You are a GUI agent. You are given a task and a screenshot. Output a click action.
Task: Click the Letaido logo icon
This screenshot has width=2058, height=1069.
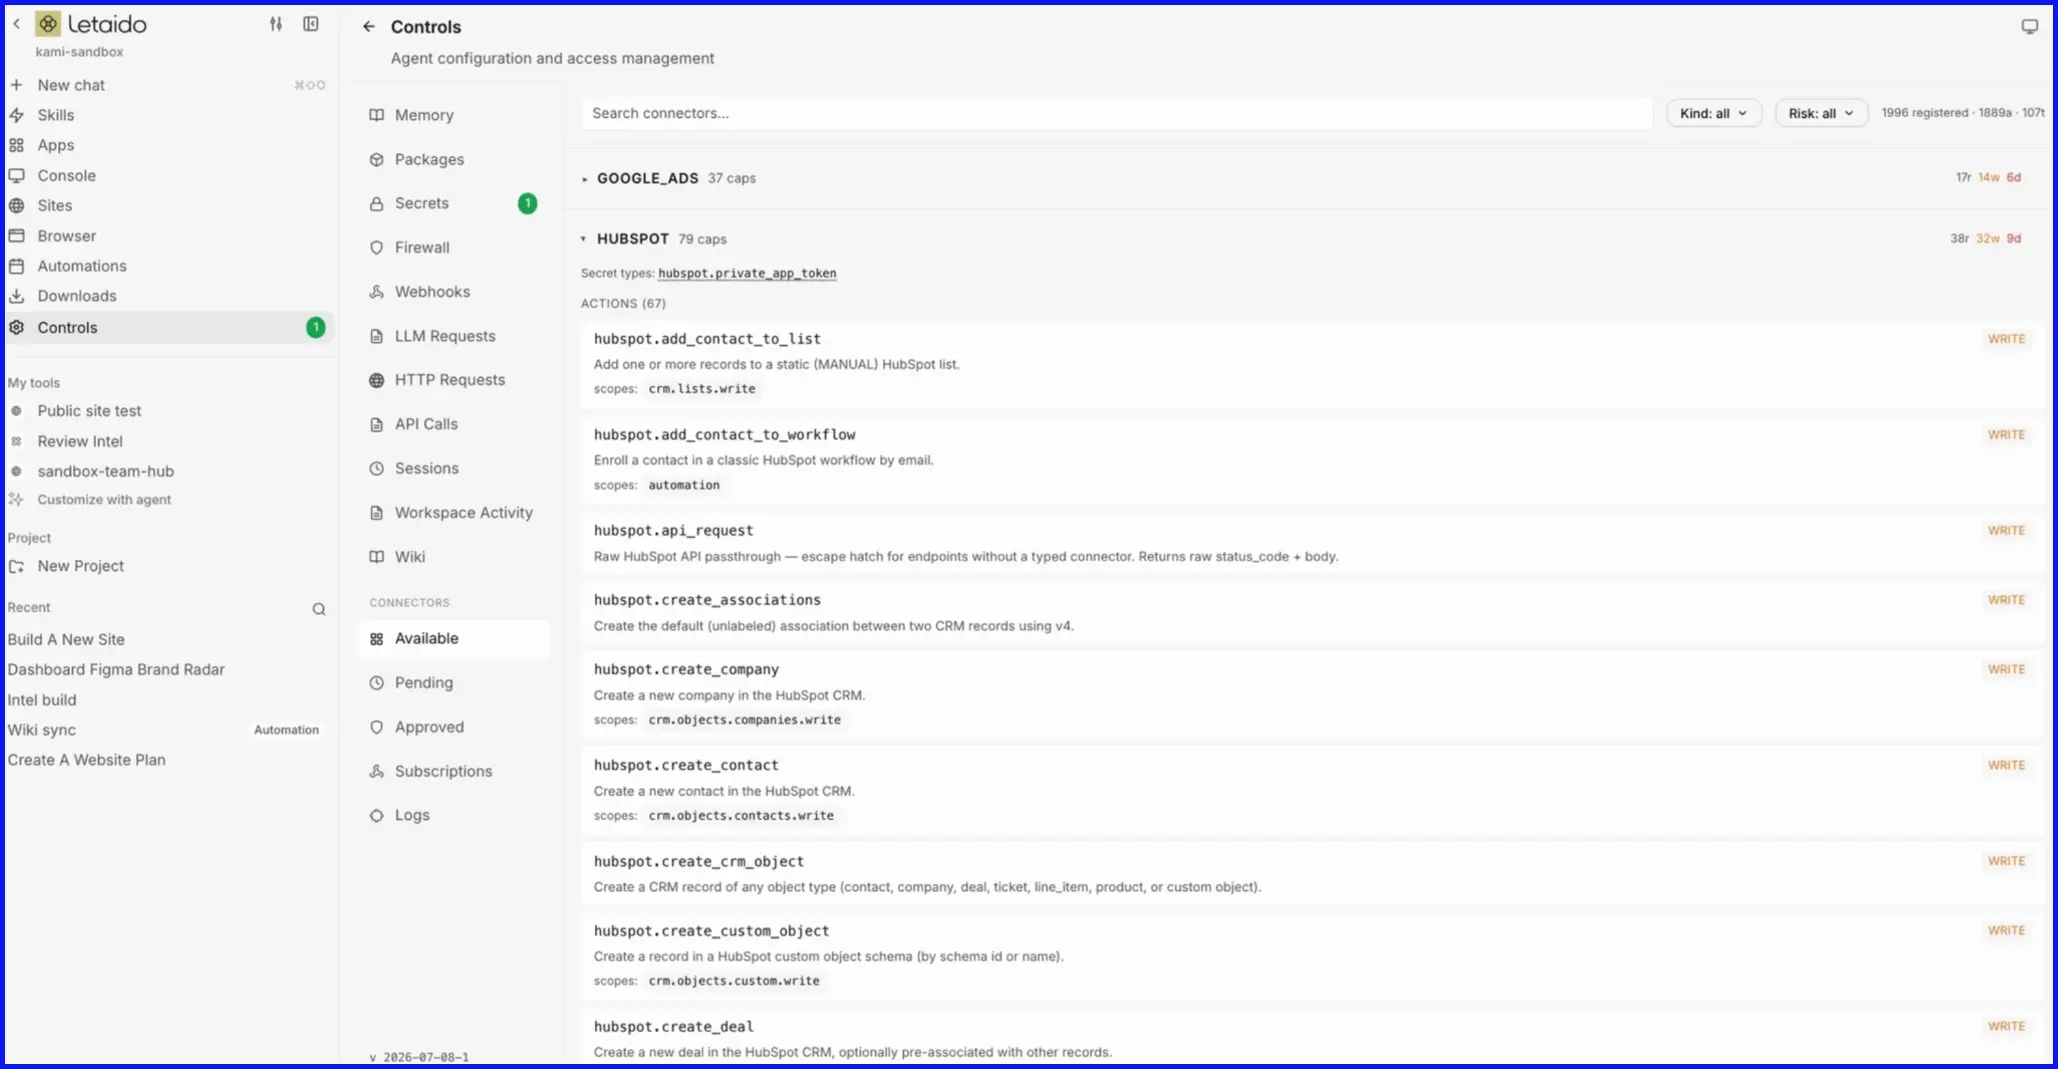click(x=48, y=24)
